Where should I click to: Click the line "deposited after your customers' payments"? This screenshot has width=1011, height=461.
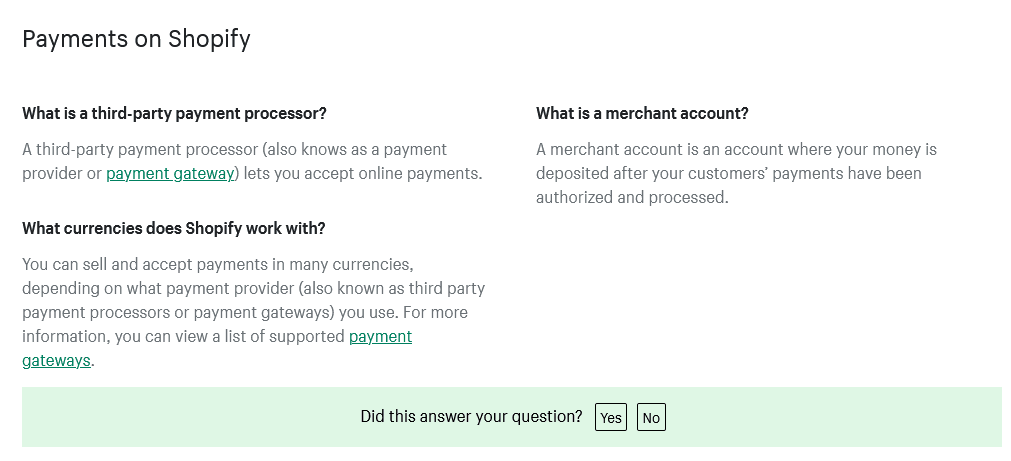point(728,173)
